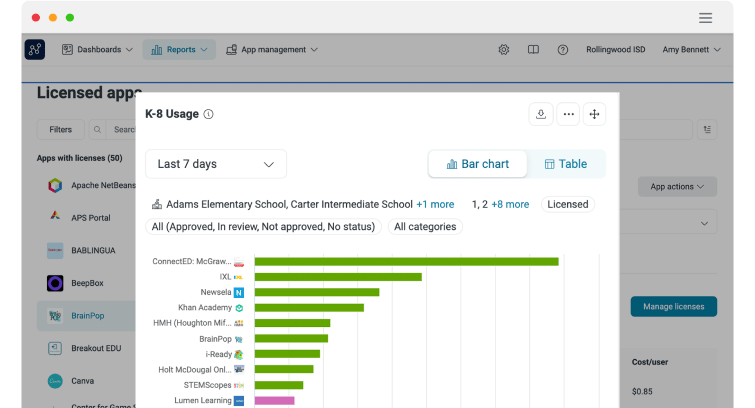The image size is (755, 408).
Task: Switch to Table view
Action: coord(566,164)
